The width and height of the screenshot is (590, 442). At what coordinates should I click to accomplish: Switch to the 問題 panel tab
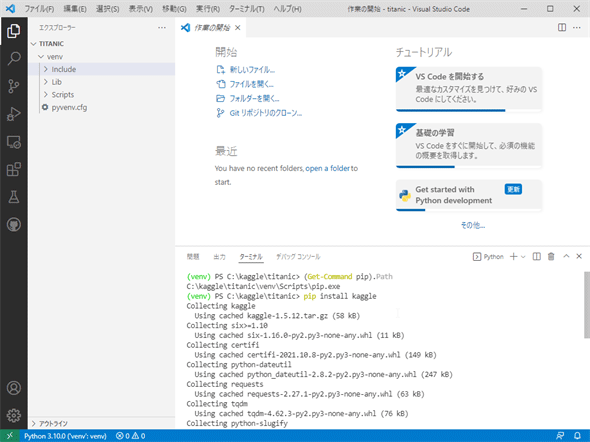193,257
